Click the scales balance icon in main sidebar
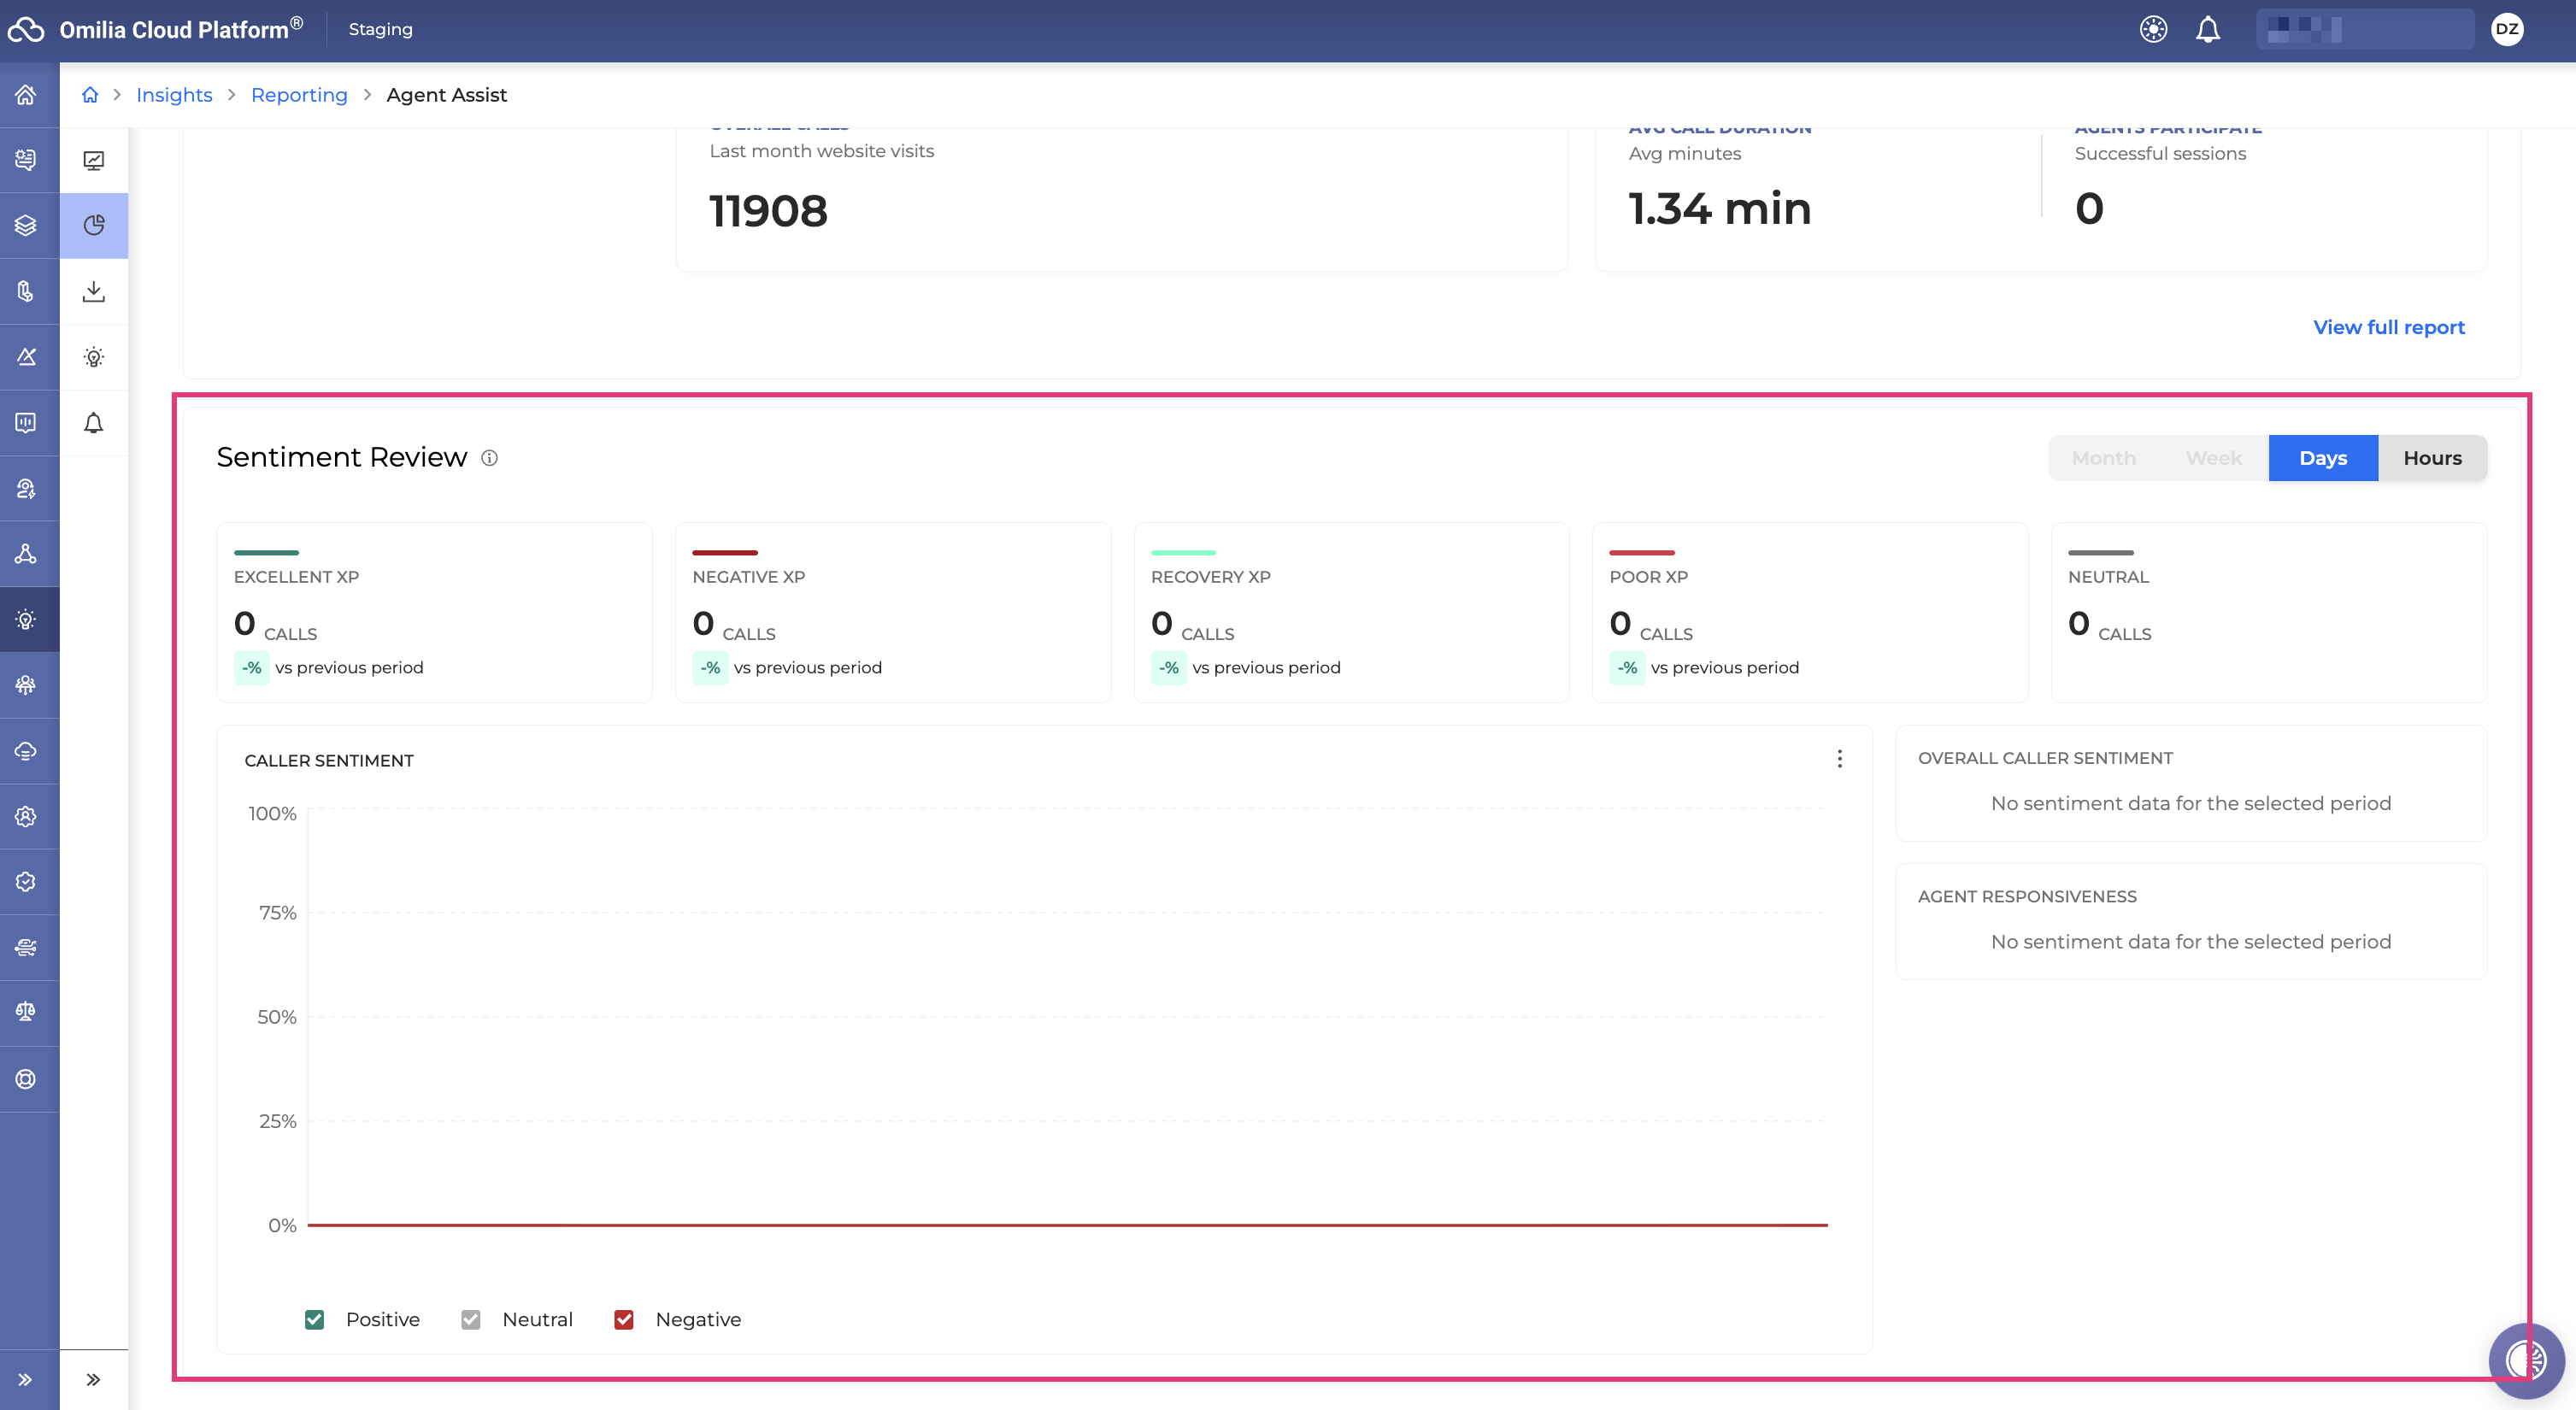The image size is (2576, 1410). 26,1012
